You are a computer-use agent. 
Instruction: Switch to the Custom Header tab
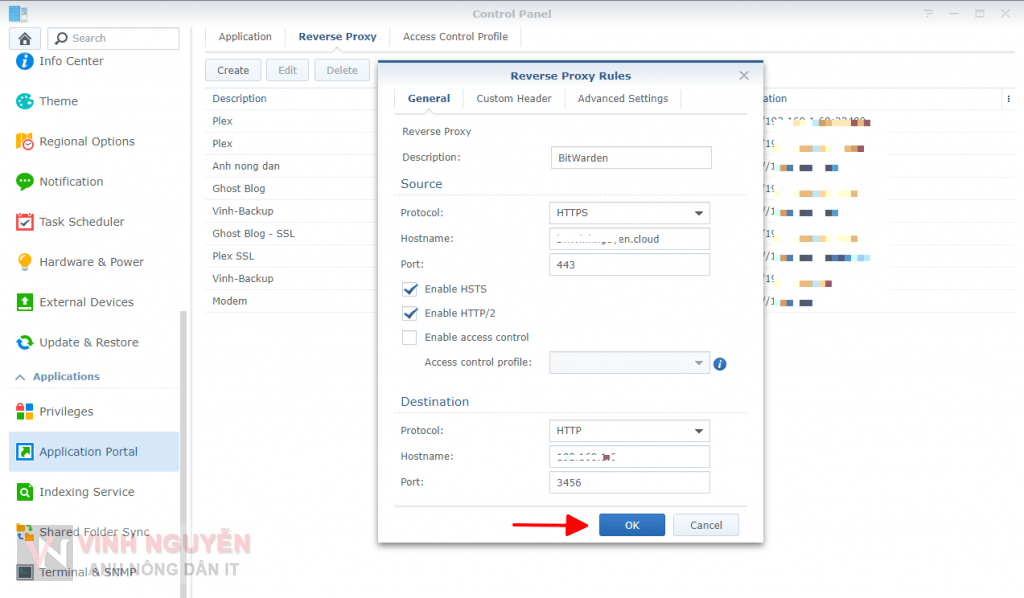pos(514,99)
